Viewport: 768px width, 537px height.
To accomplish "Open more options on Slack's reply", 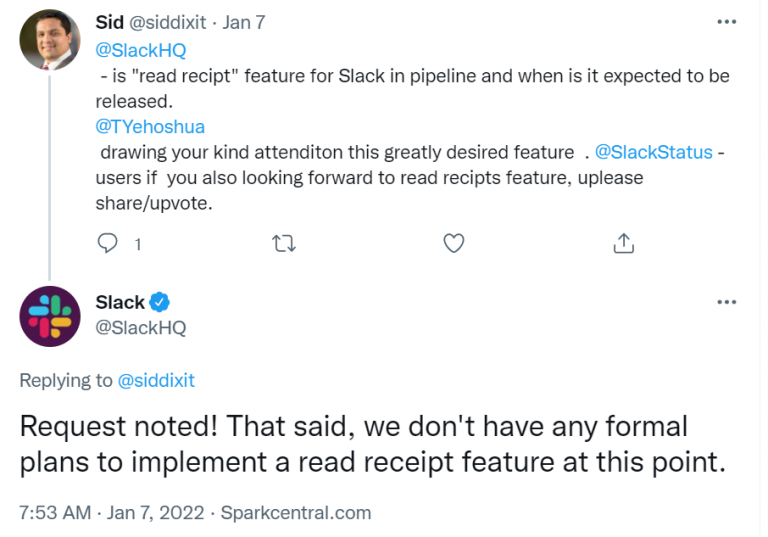I will [728, 302].
